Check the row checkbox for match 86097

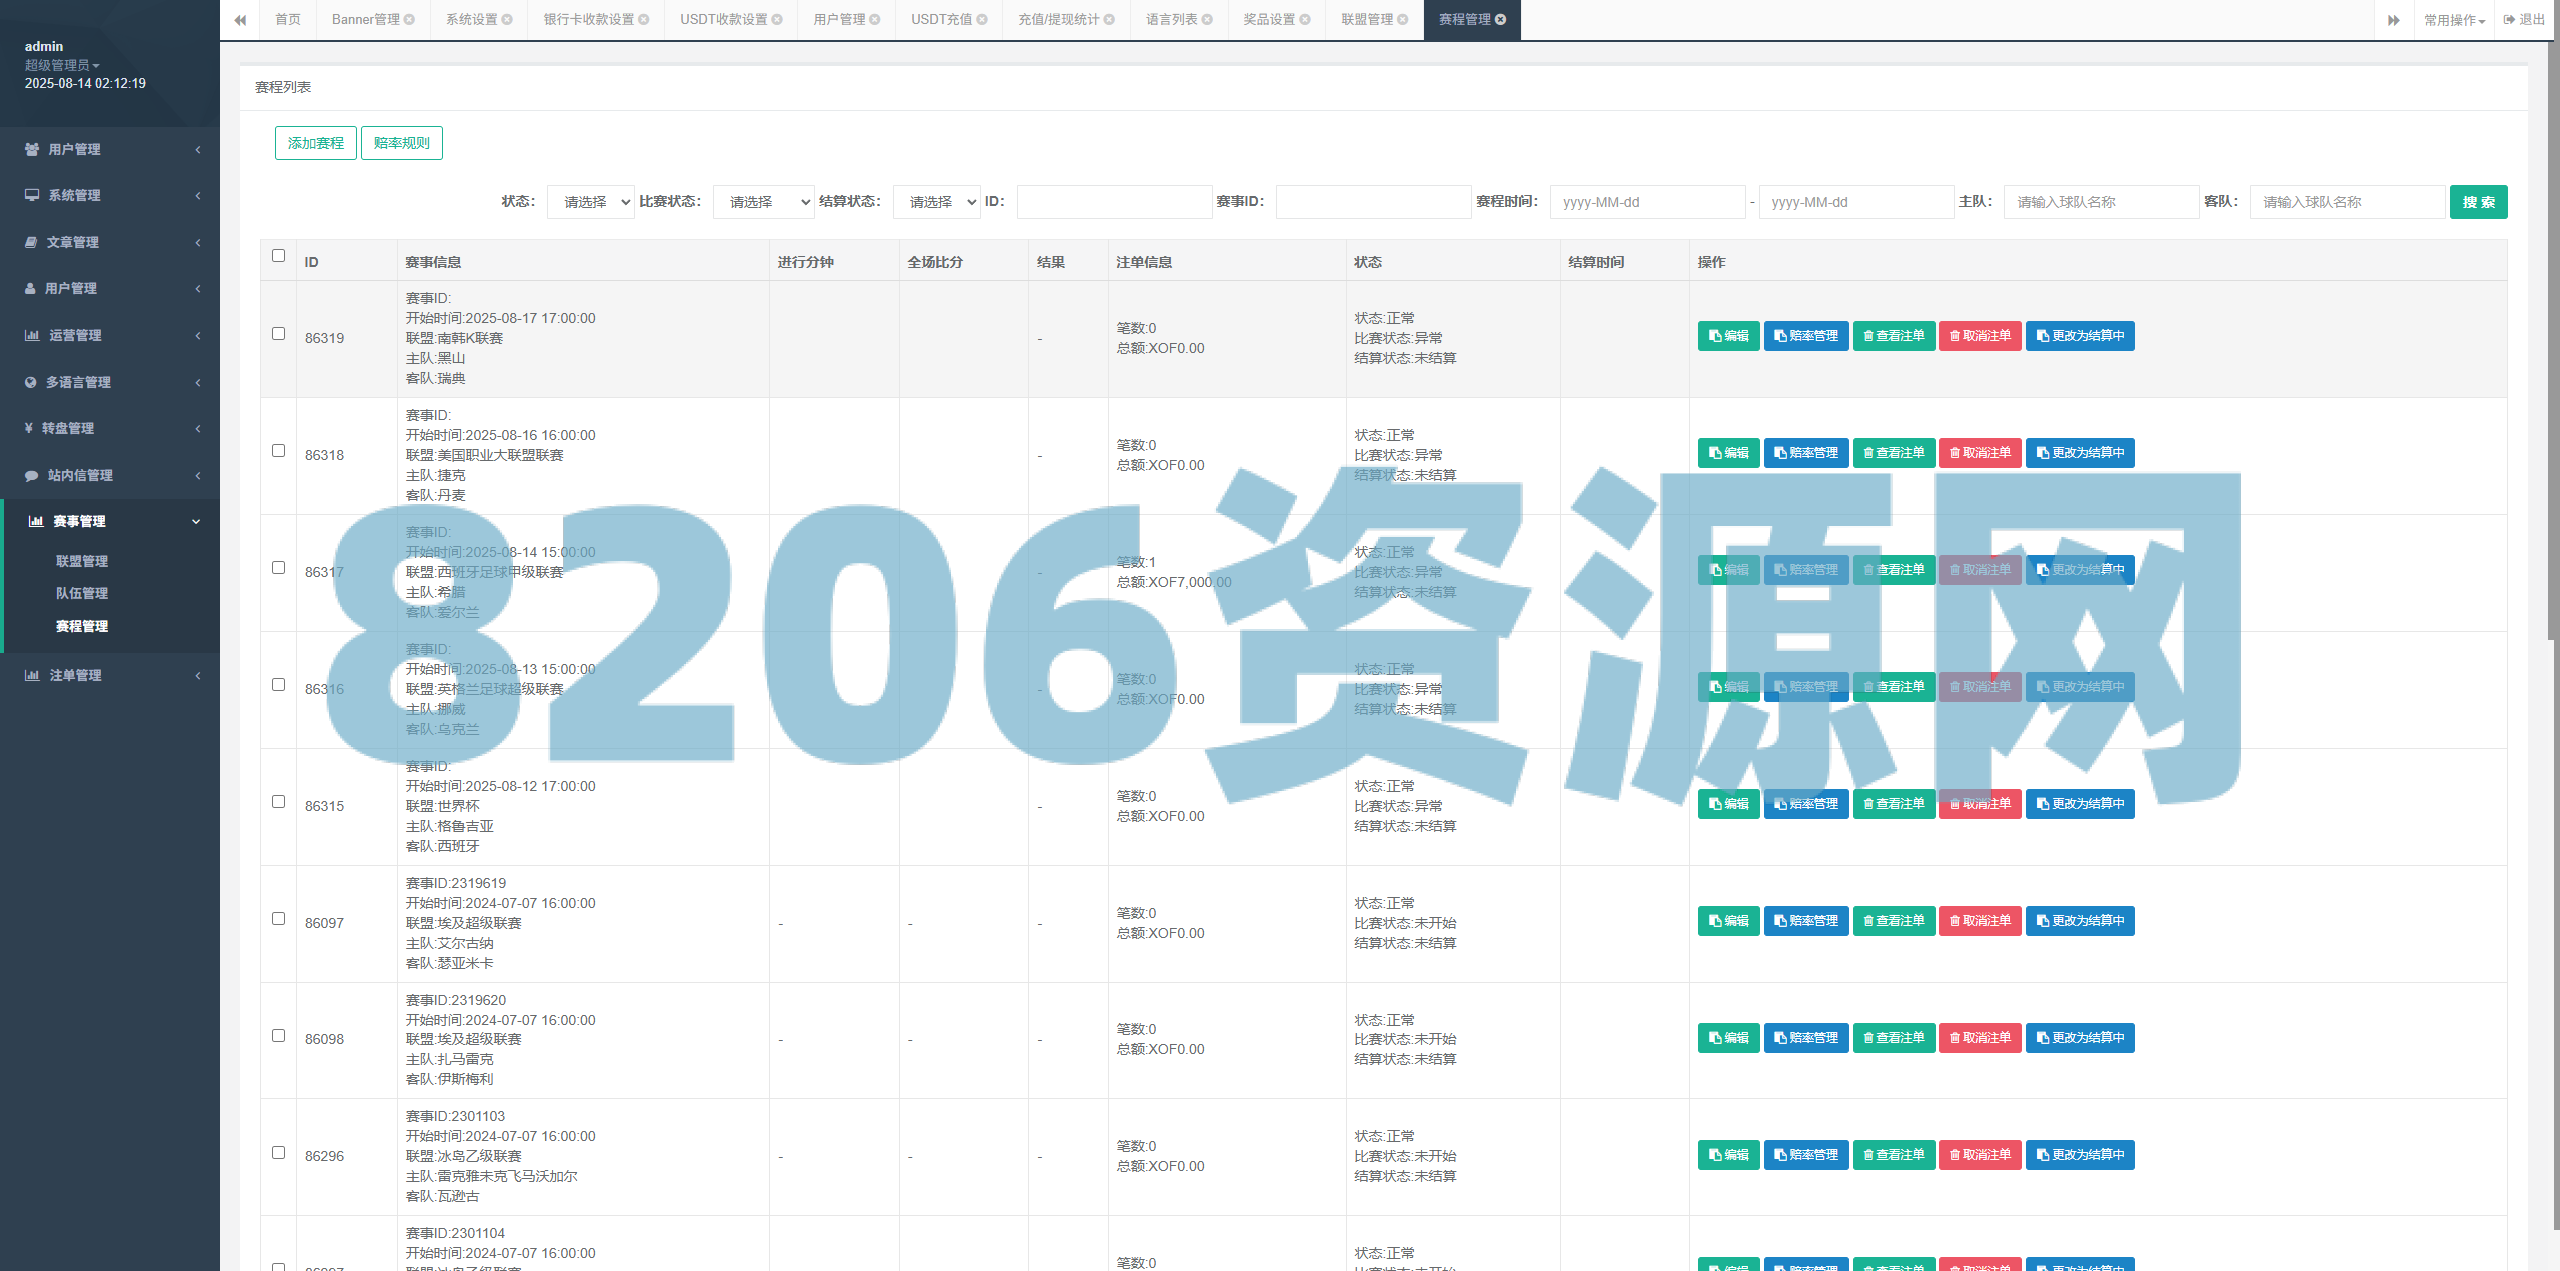pos(278,920)
